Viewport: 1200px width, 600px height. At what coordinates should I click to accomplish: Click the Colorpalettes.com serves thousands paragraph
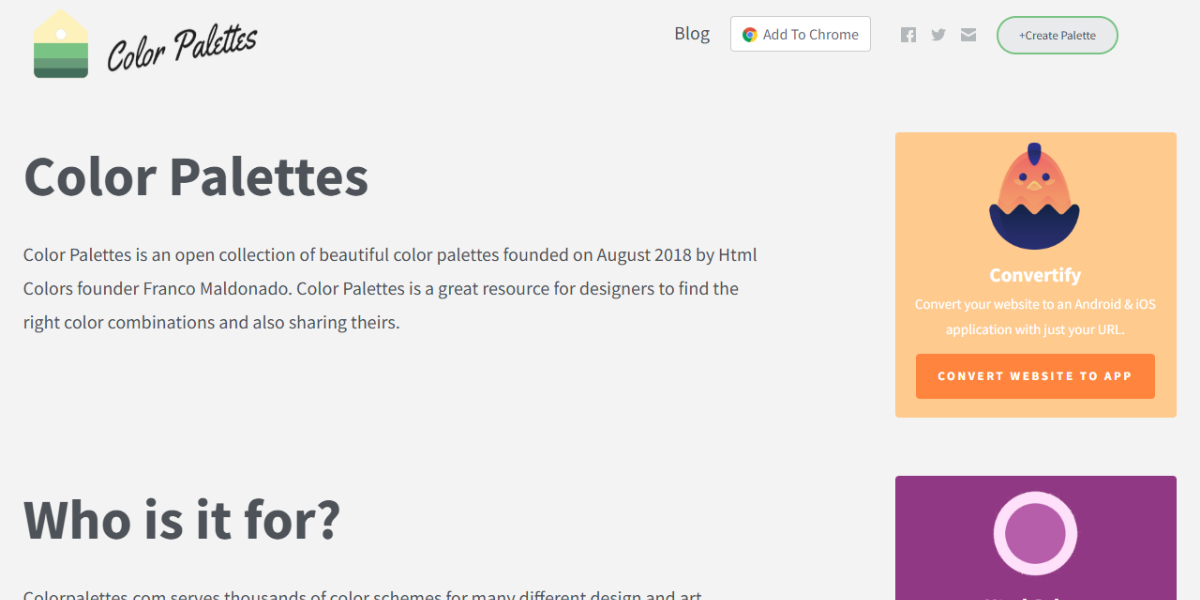(362, 594)
